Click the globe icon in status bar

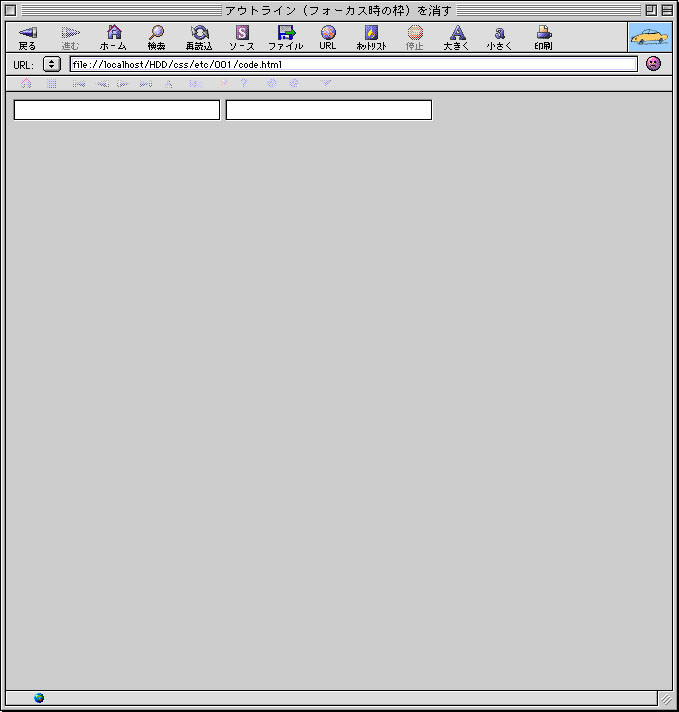[x=39, y=698]
